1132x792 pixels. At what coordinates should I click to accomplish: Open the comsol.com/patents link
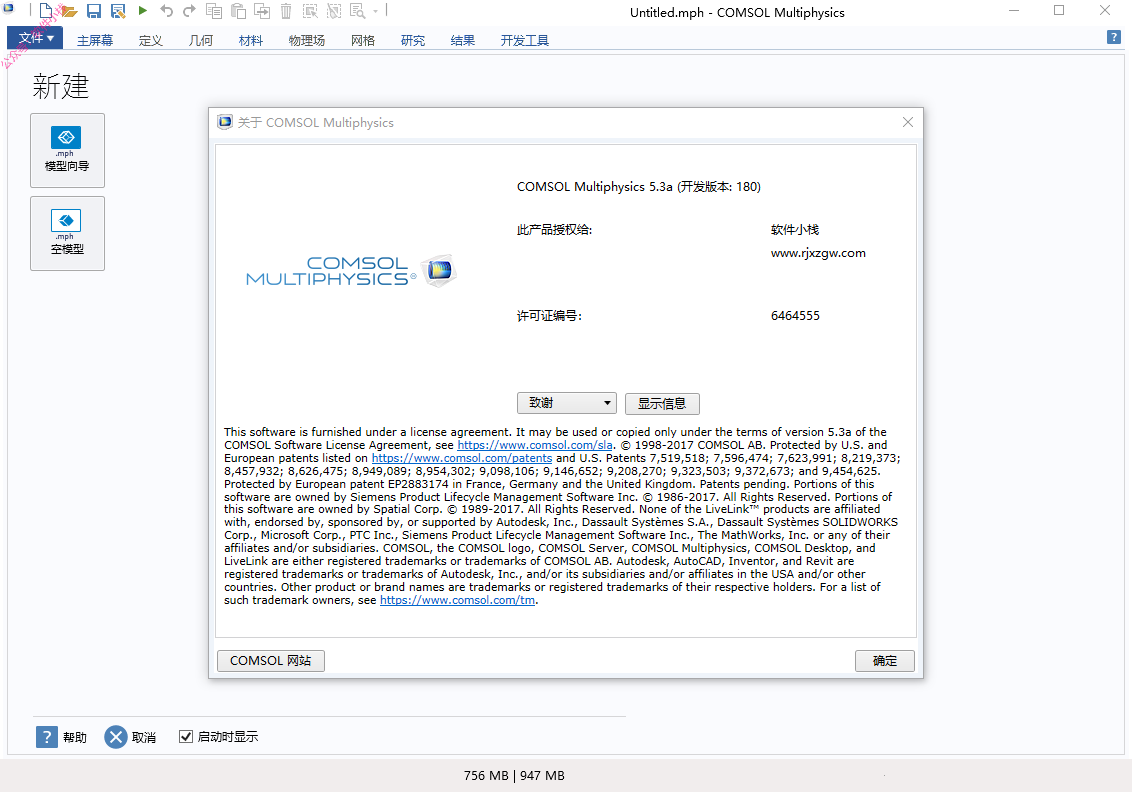[462, 458]
